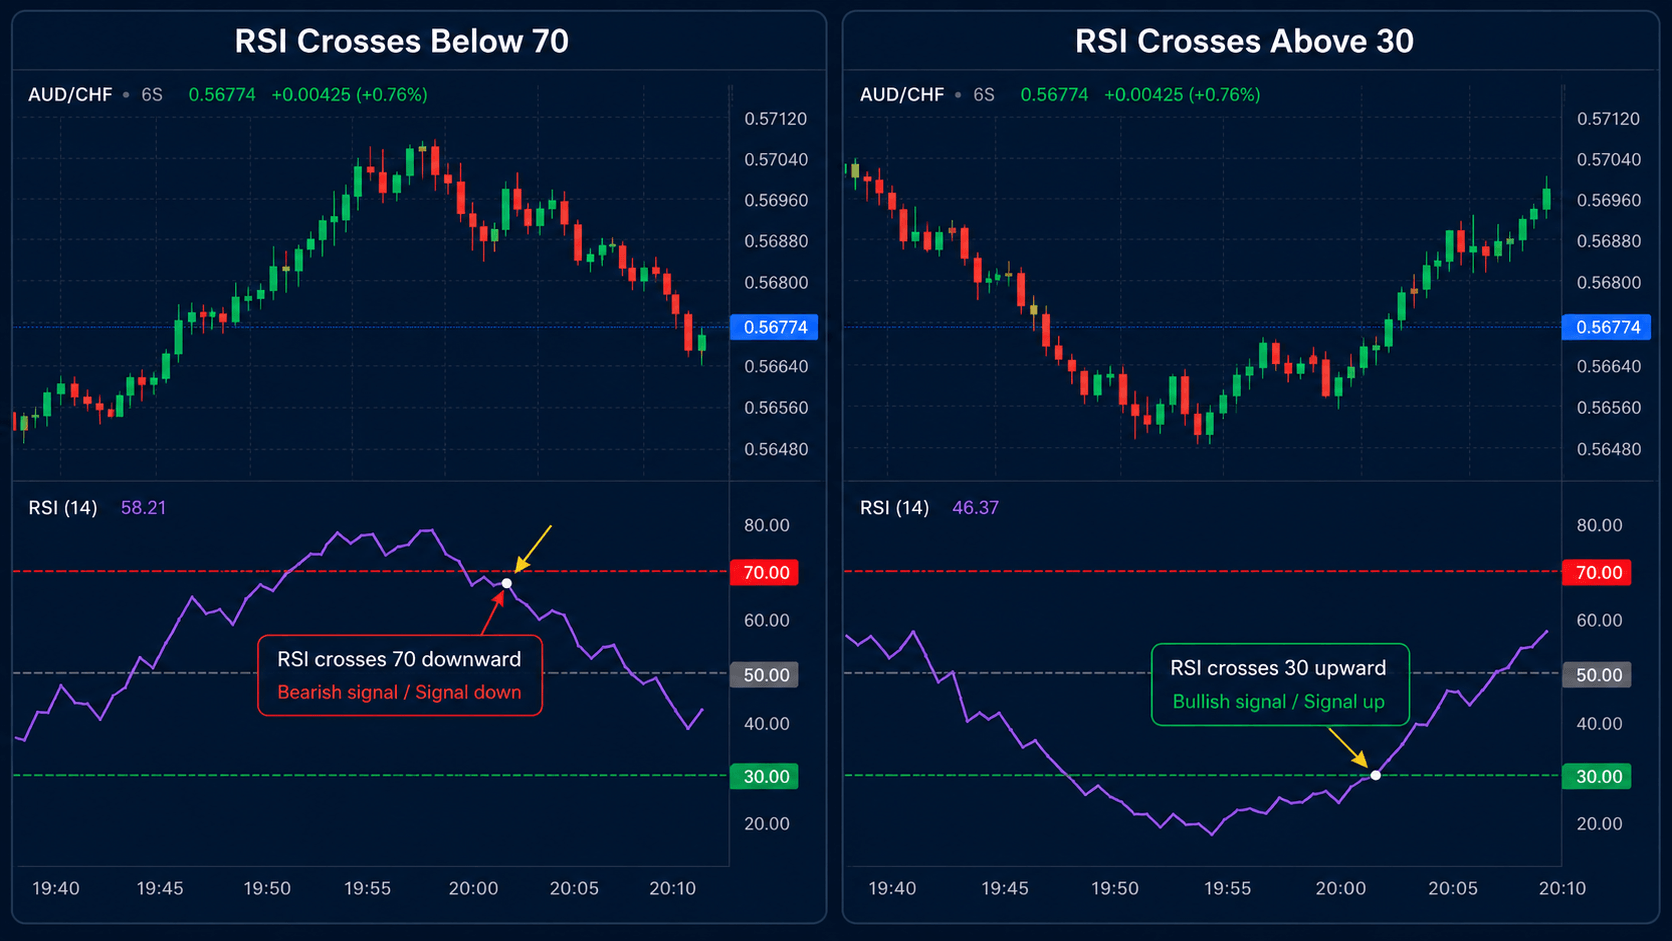The height and width of the screenshot is (941, 1672).
Task: Click the 20:10 time label in the Below 70 chart
Action: (x=672, y=889)
